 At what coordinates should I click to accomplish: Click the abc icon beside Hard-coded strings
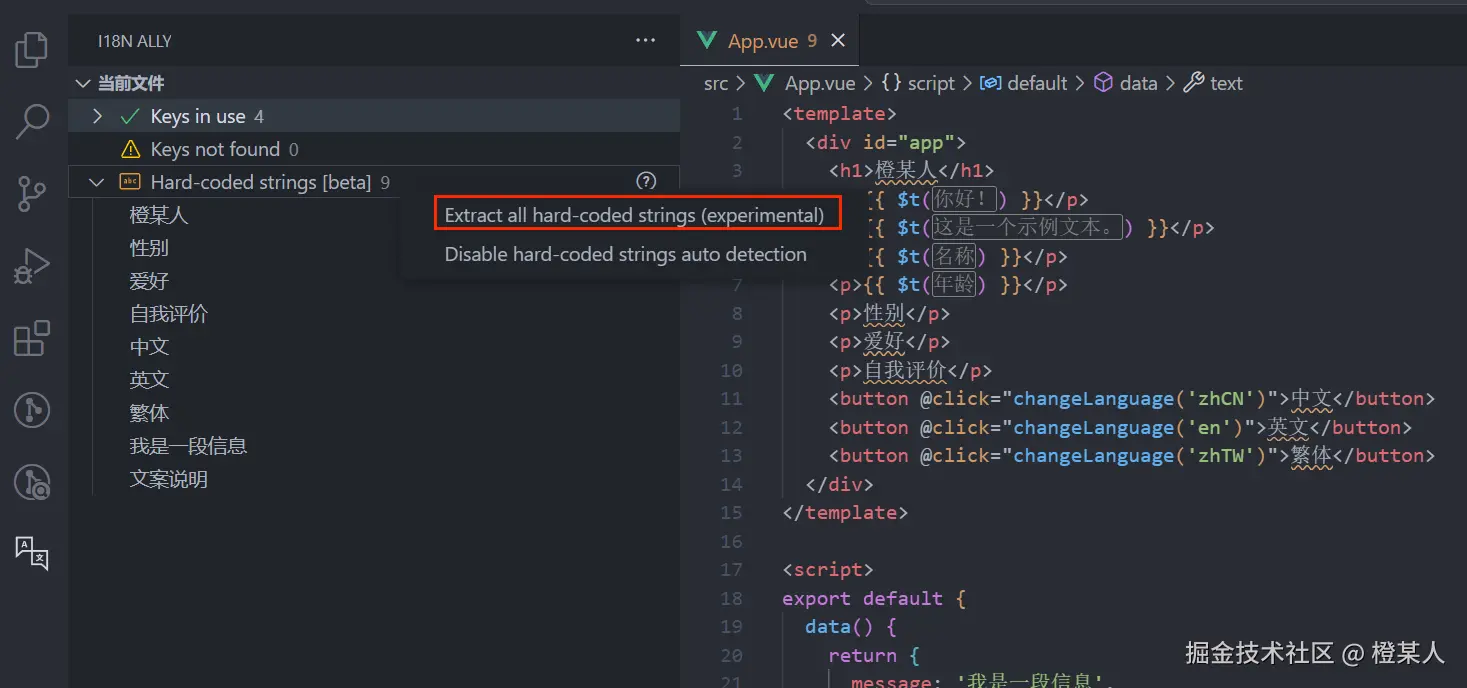(130, 182)
